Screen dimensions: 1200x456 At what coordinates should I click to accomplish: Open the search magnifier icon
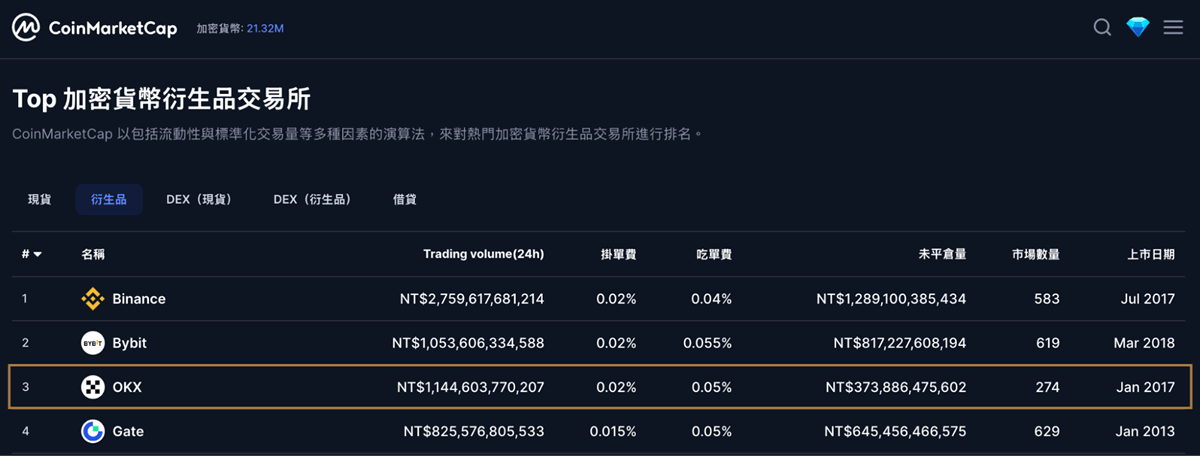click(1102, 28)
